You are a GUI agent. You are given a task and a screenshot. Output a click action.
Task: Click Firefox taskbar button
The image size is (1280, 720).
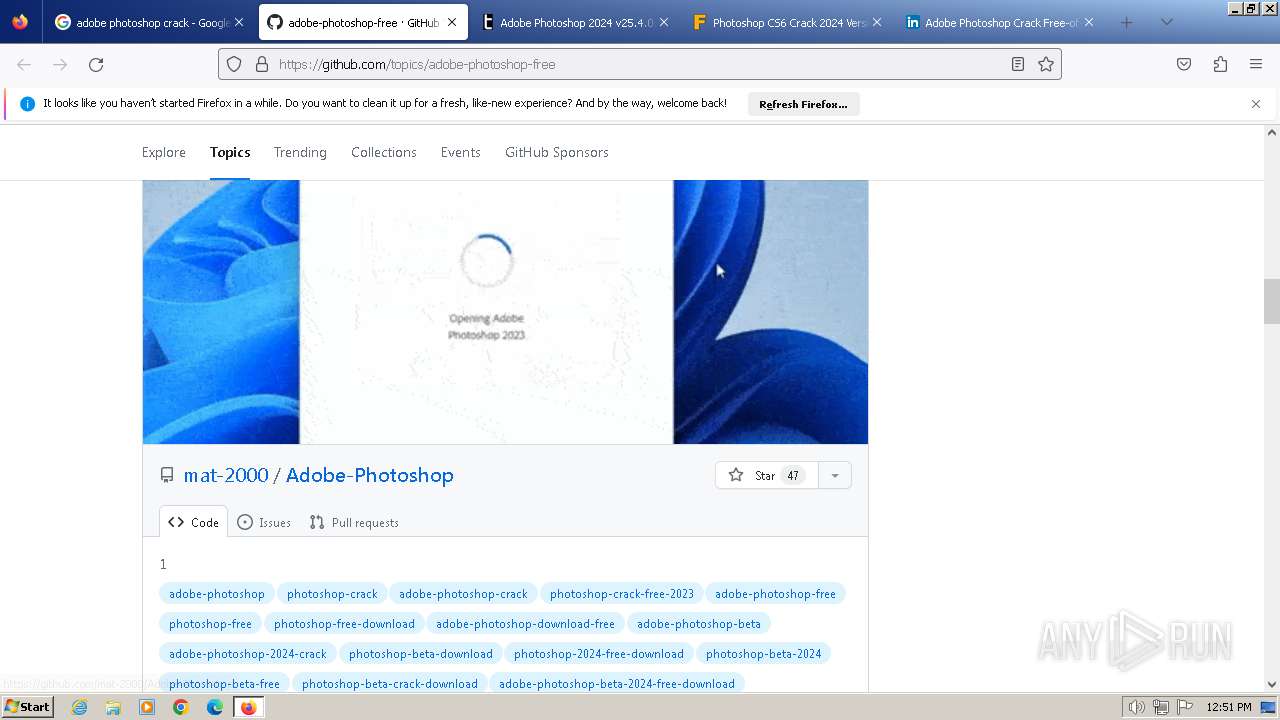coord(248,707)
